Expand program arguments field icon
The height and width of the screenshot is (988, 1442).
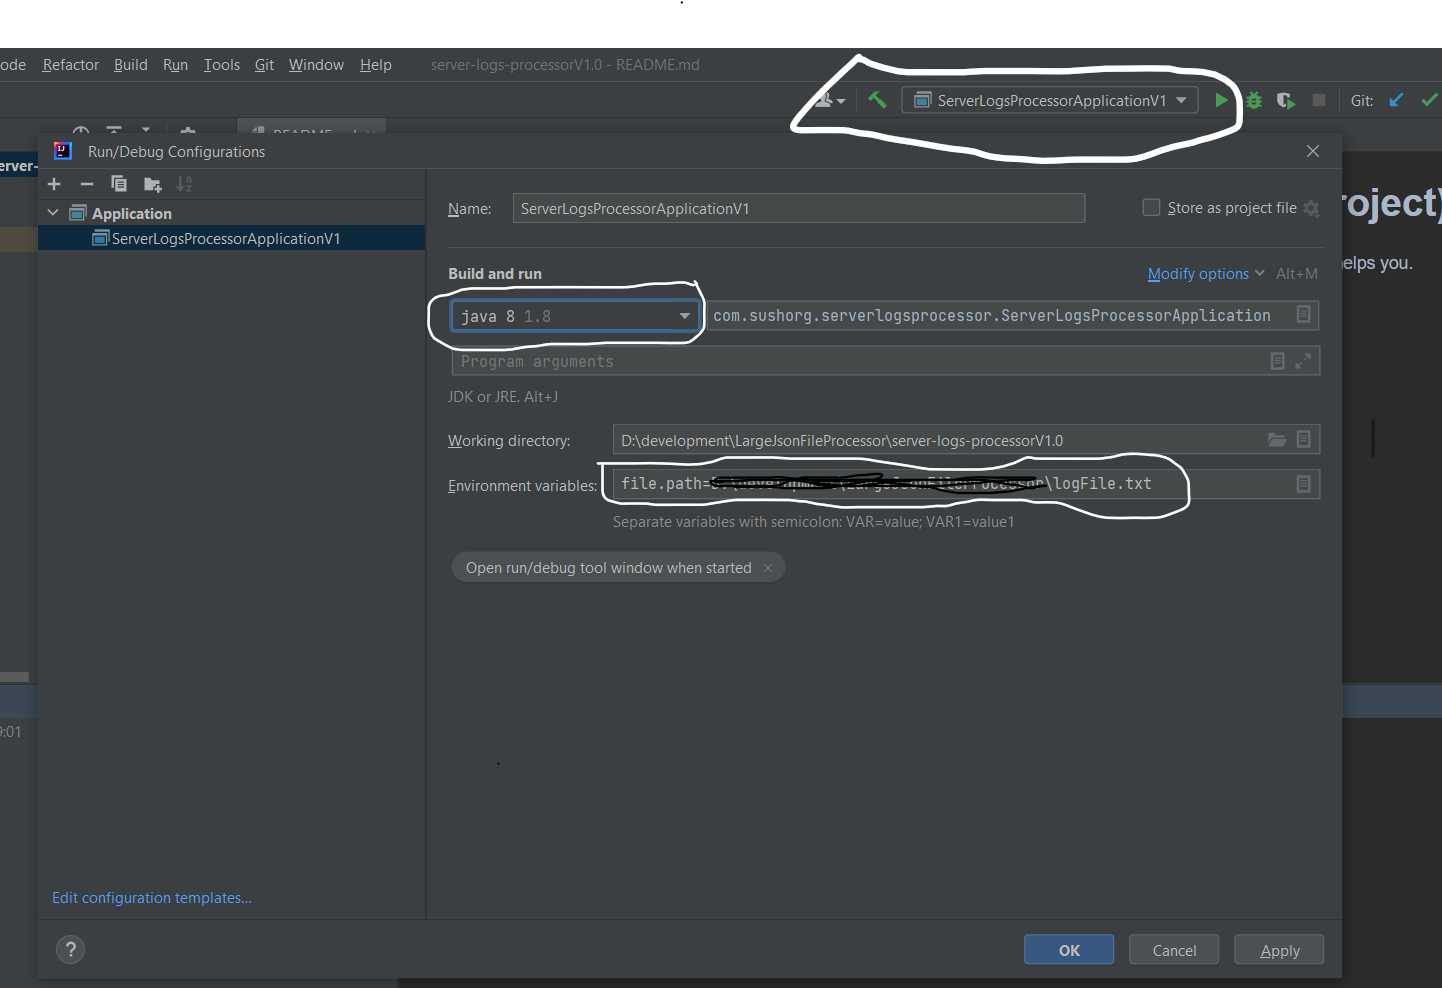(1303, 361)
